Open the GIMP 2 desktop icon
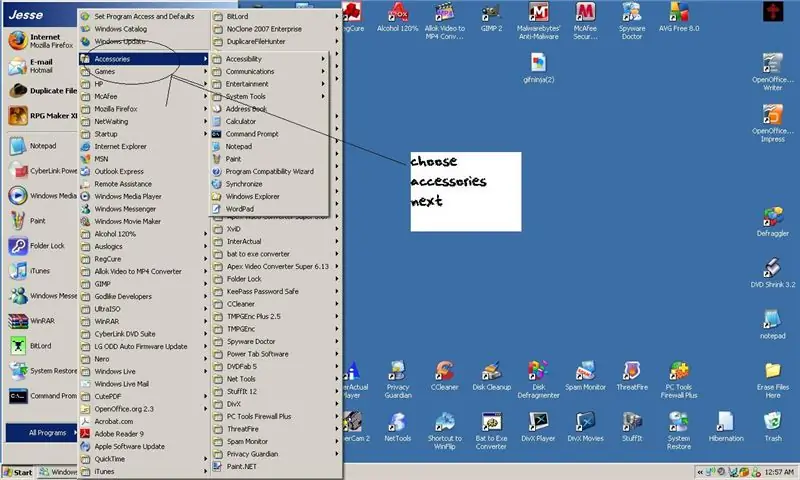The image size is (800, 480). coord(491,17)
